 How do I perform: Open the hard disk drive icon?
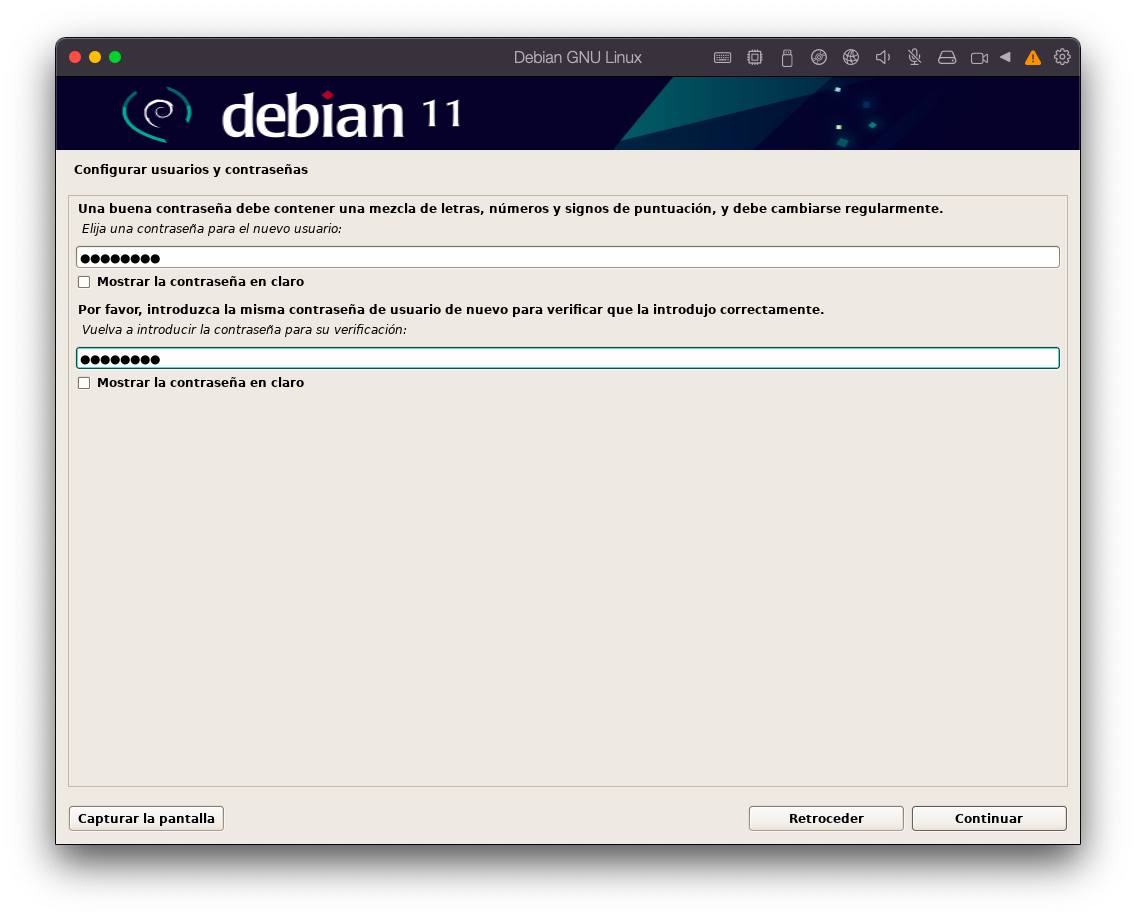click(946, 58)
